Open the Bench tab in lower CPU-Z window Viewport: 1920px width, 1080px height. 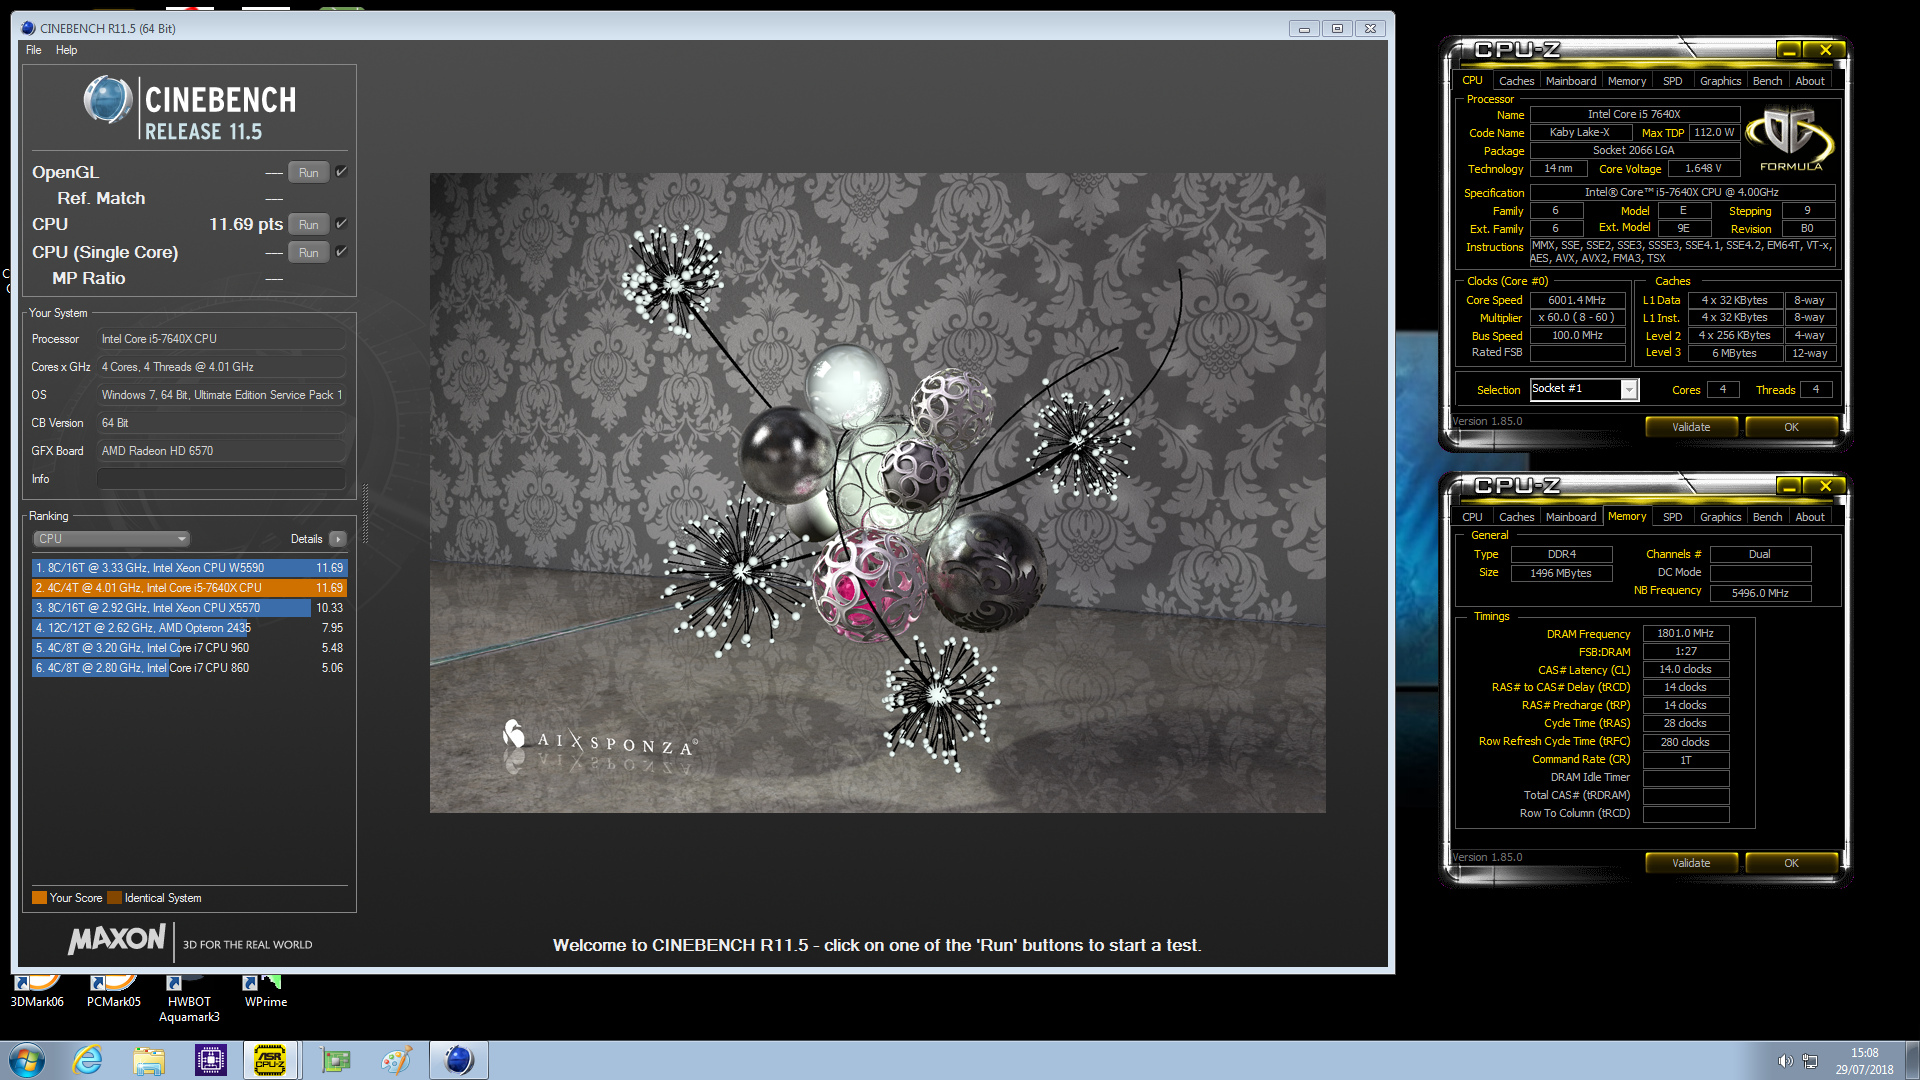(x=1767, y=517)
